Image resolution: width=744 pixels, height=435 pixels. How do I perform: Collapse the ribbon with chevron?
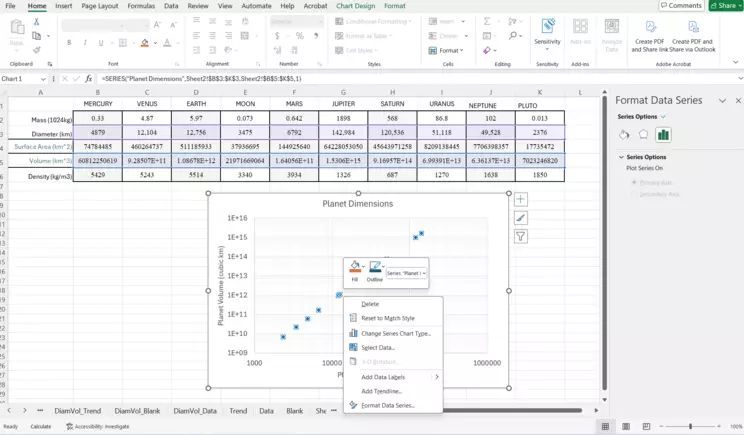tap(735, 63)
